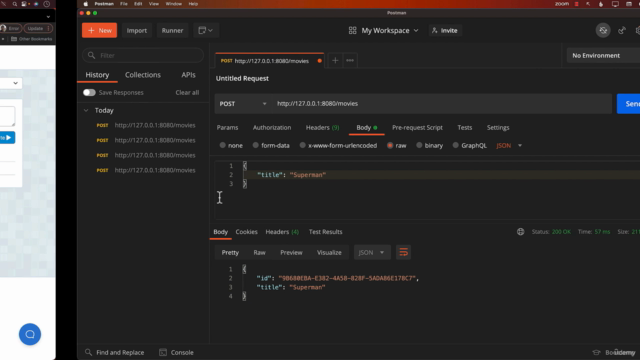Open the Pre-request Script tab
Image resolution: width=640 pixels, height=360 pixels.
pyautogui.click(x=417, y=127)
